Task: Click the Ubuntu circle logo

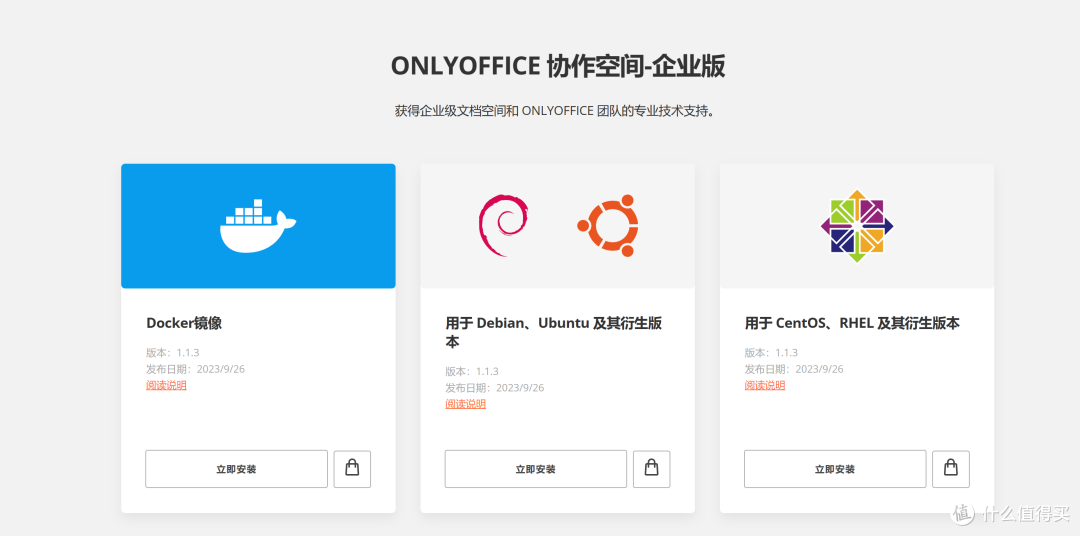Action: coord(608,225)
